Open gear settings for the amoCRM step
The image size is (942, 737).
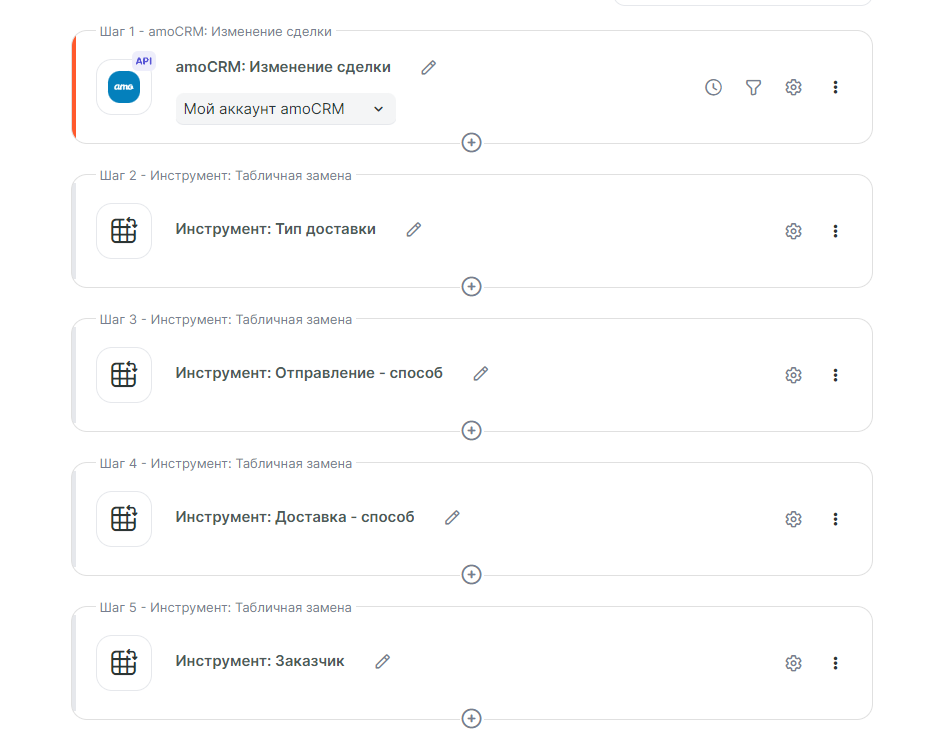tap(793, 87)
